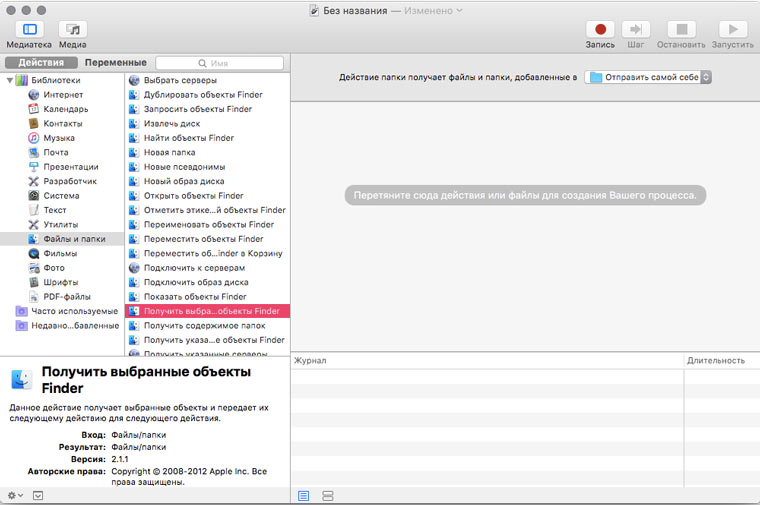Click the Шаг step icon

click(x=636, y=30)
